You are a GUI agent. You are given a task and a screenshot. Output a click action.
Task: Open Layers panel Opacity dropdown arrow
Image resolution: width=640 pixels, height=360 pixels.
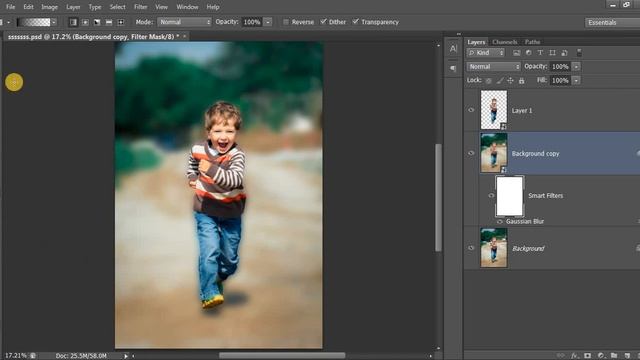tap(576, 67)
